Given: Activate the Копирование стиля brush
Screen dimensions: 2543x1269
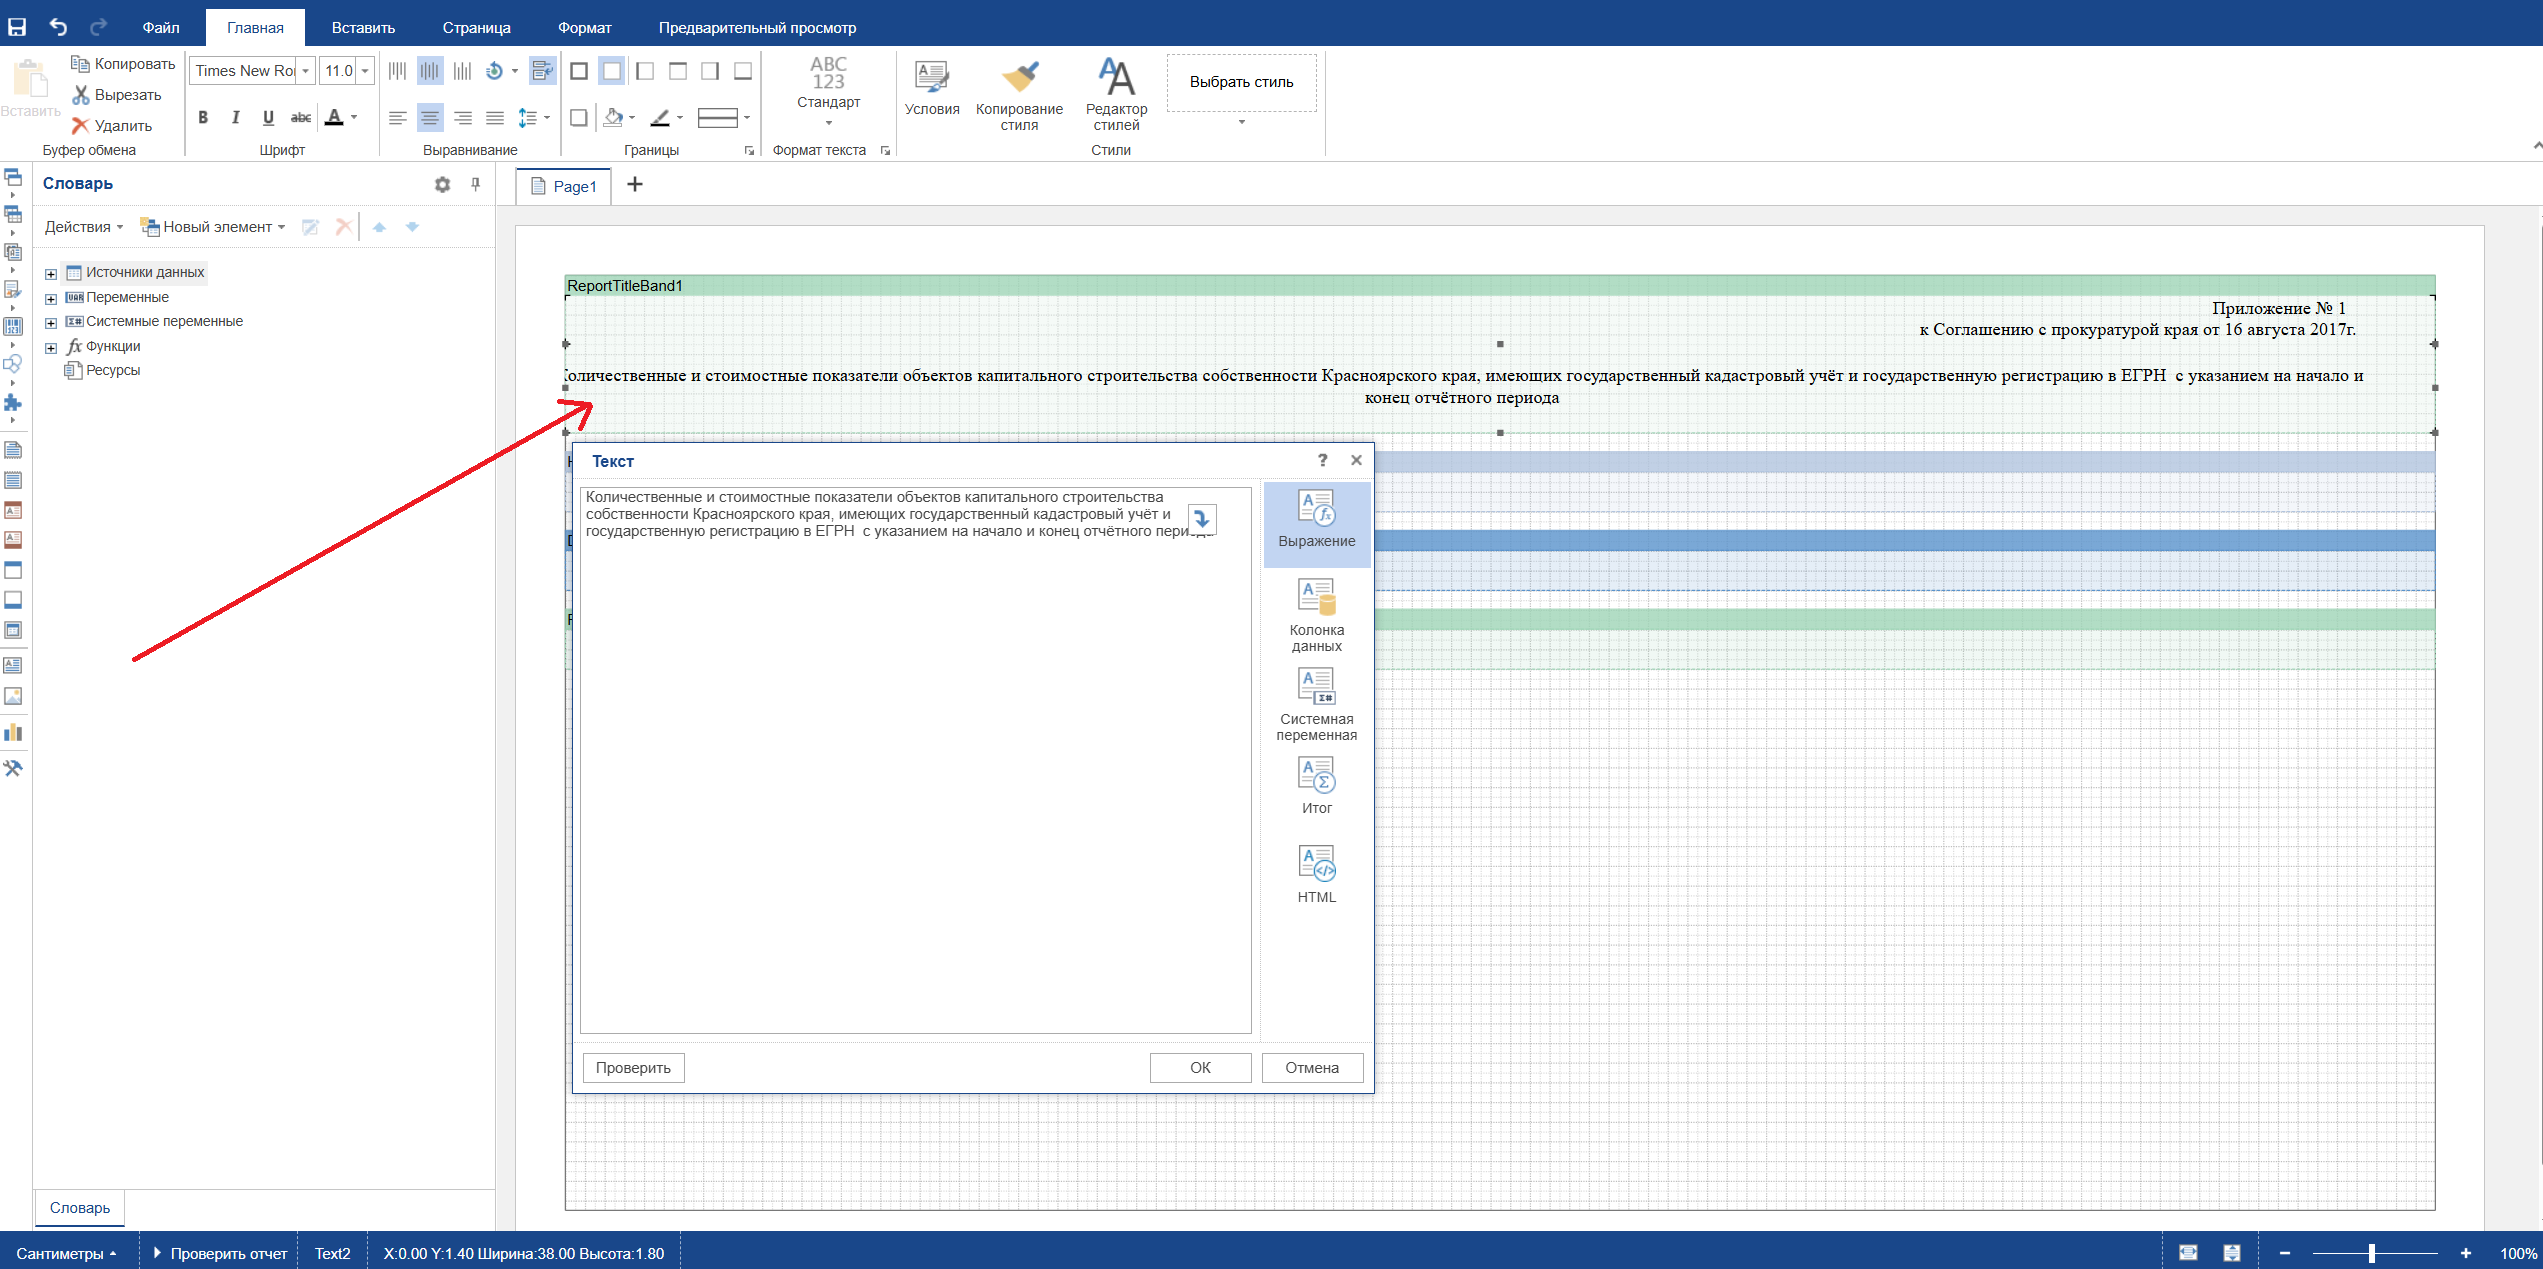Looking at the screenshot, I should pyautogui.click(x=1019, y=95).
